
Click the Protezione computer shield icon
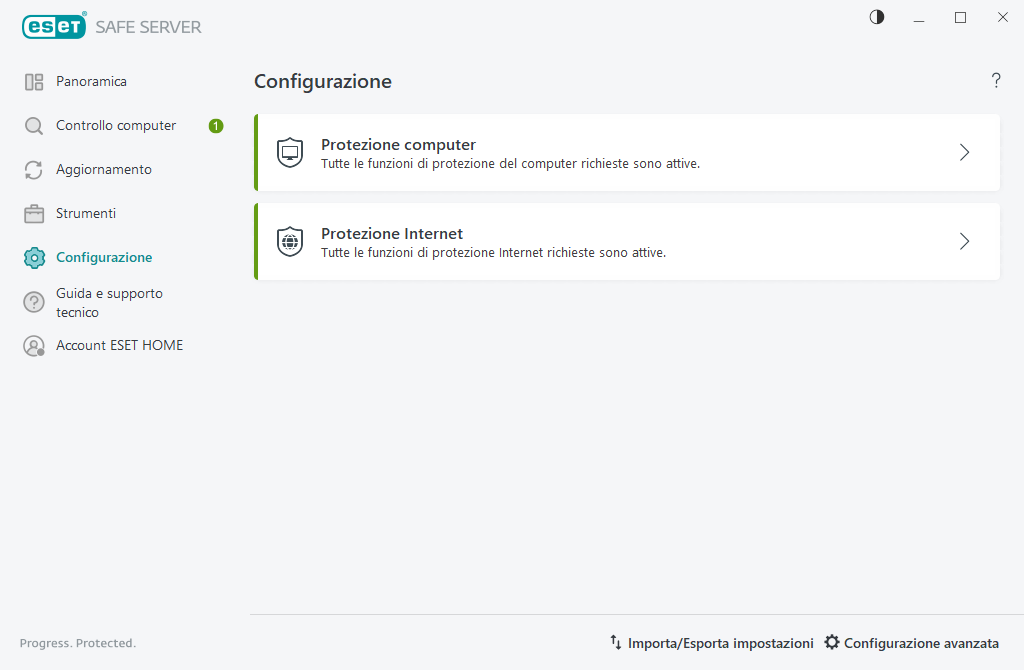click(290, 153)
